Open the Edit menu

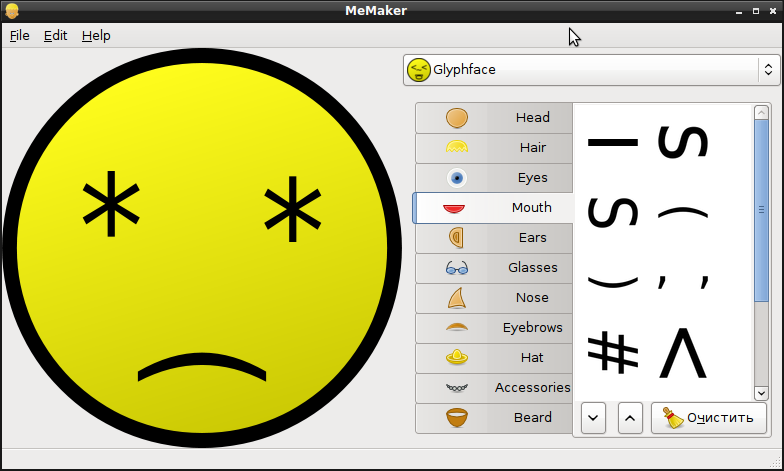55,36
